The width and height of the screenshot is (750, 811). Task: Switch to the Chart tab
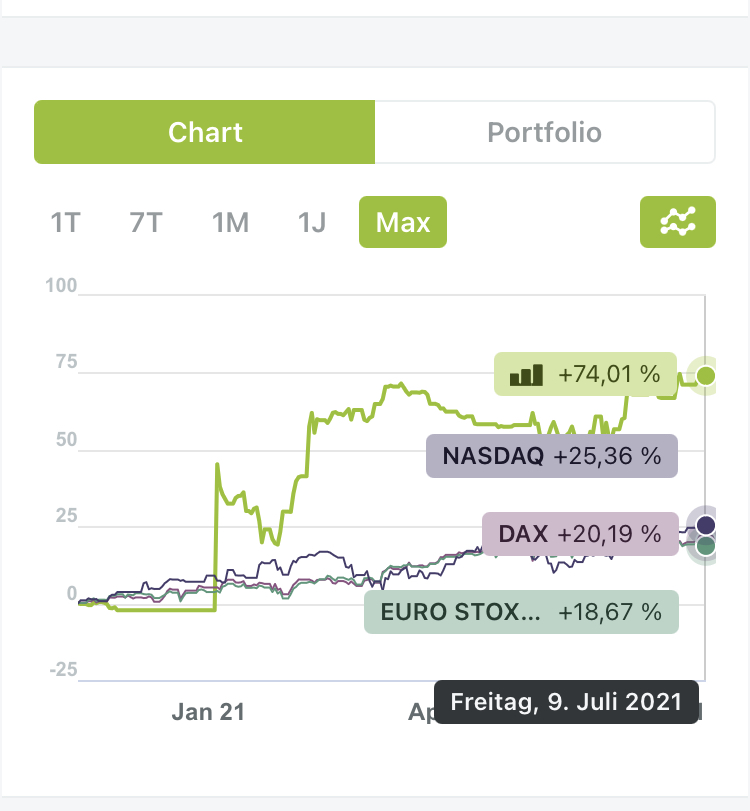(205, 132)
